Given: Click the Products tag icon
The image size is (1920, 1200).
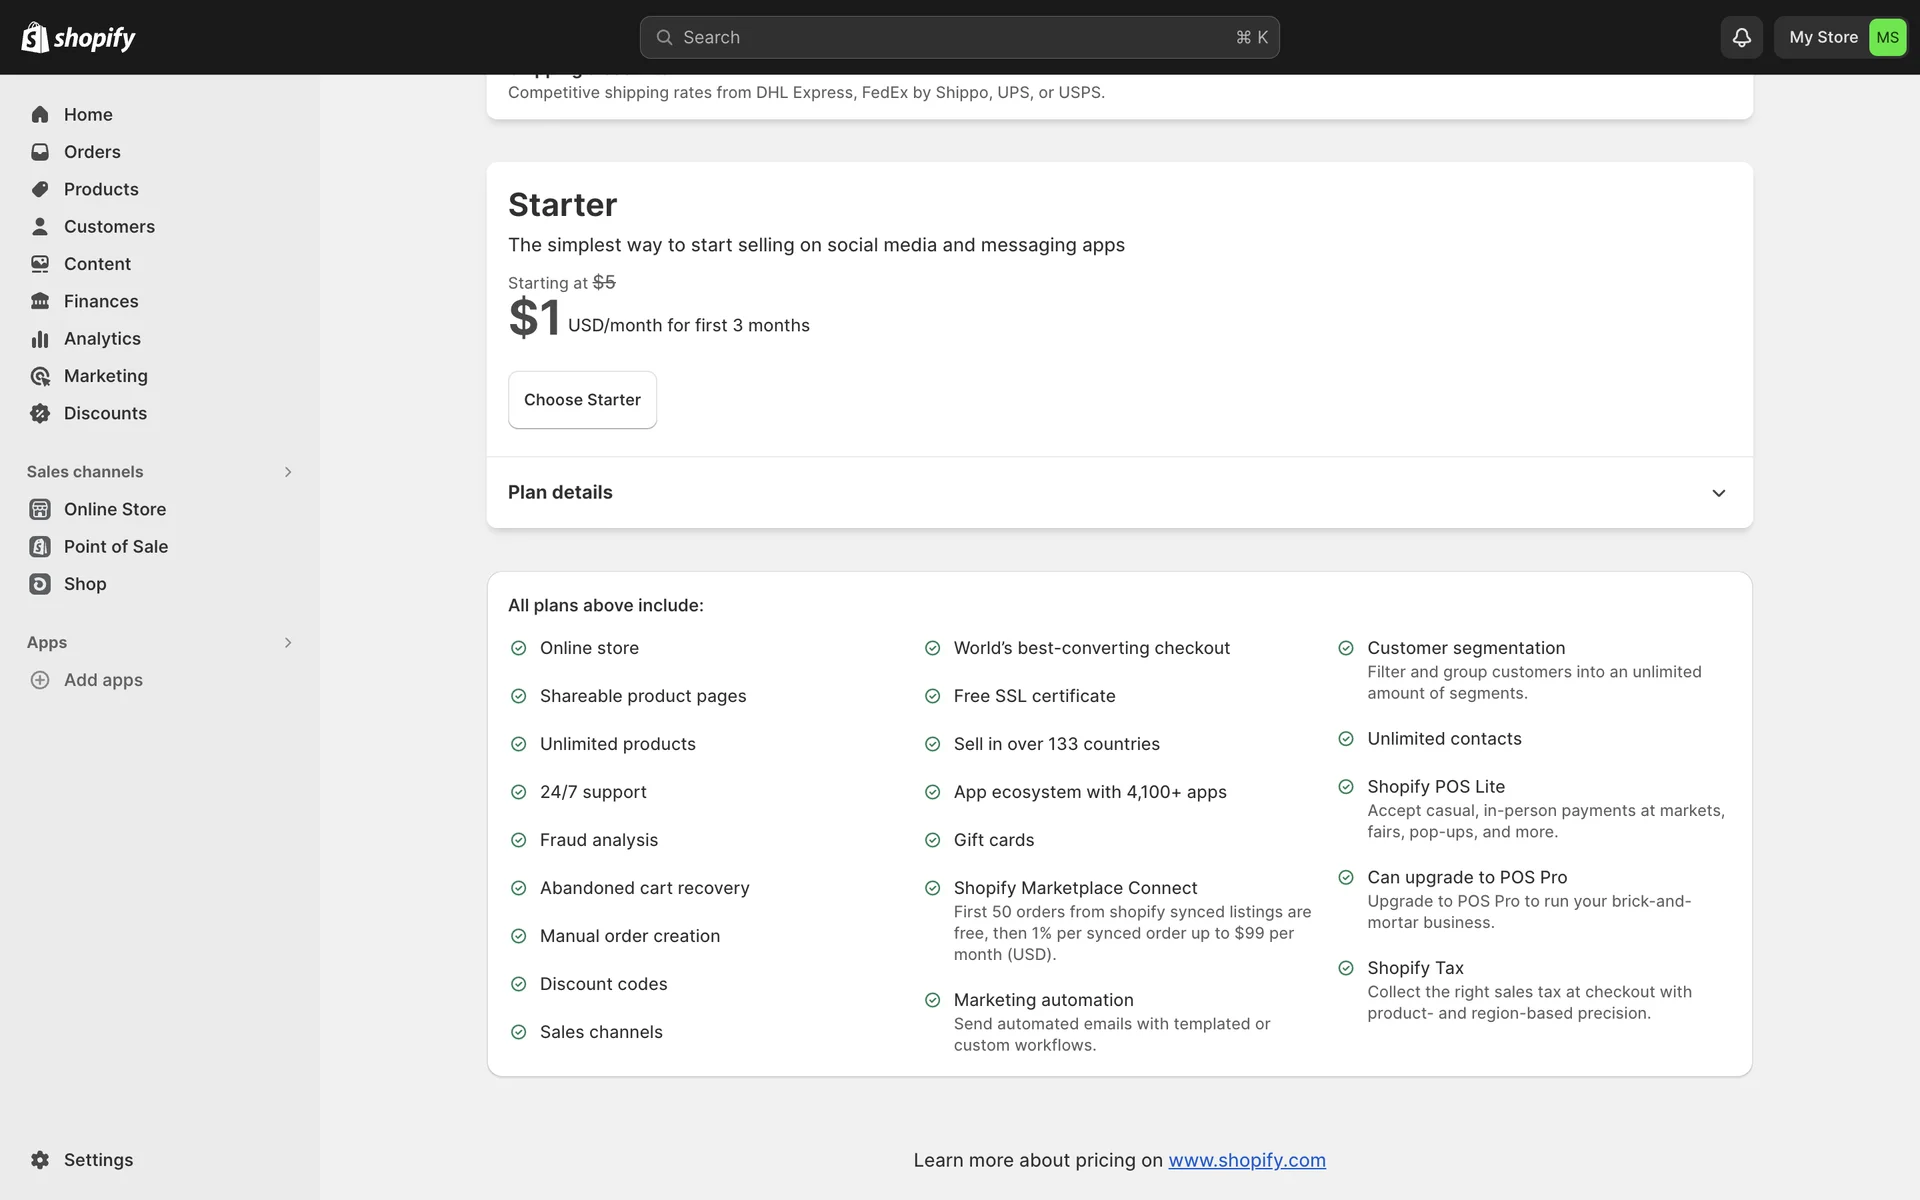Looking at the screenshot, I should click(40, 189).
